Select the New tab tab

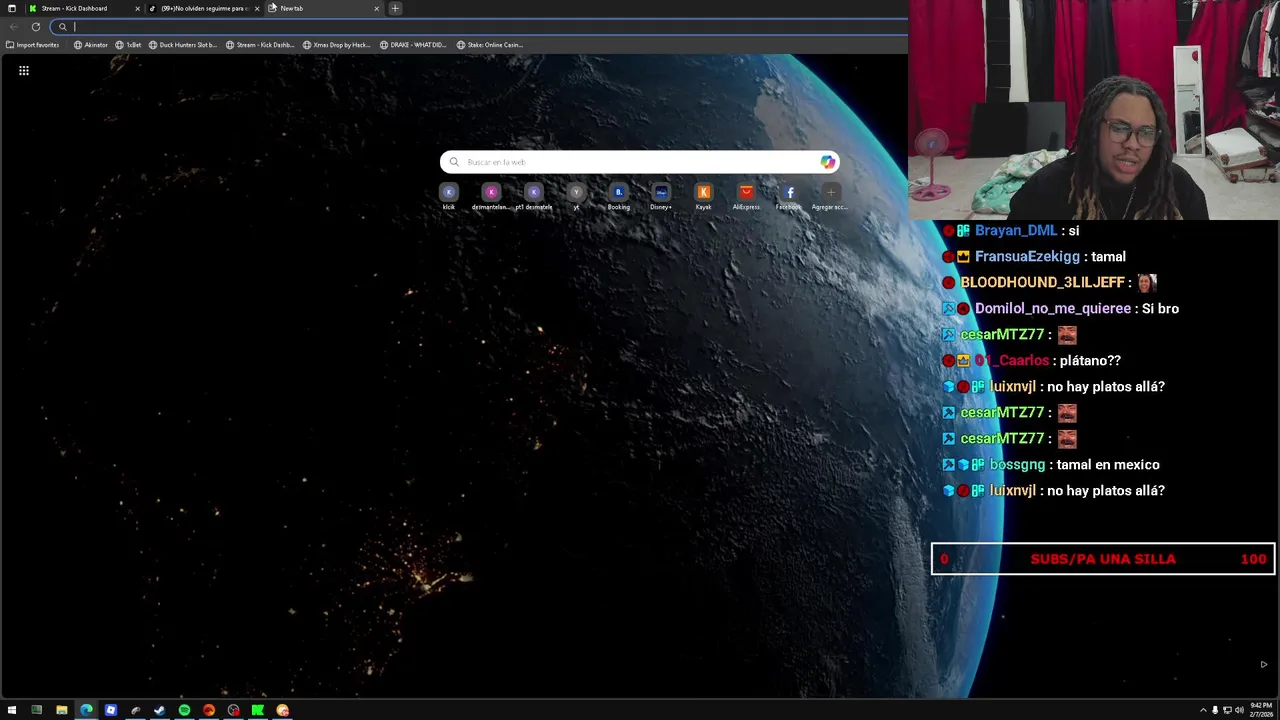(325, 8)
